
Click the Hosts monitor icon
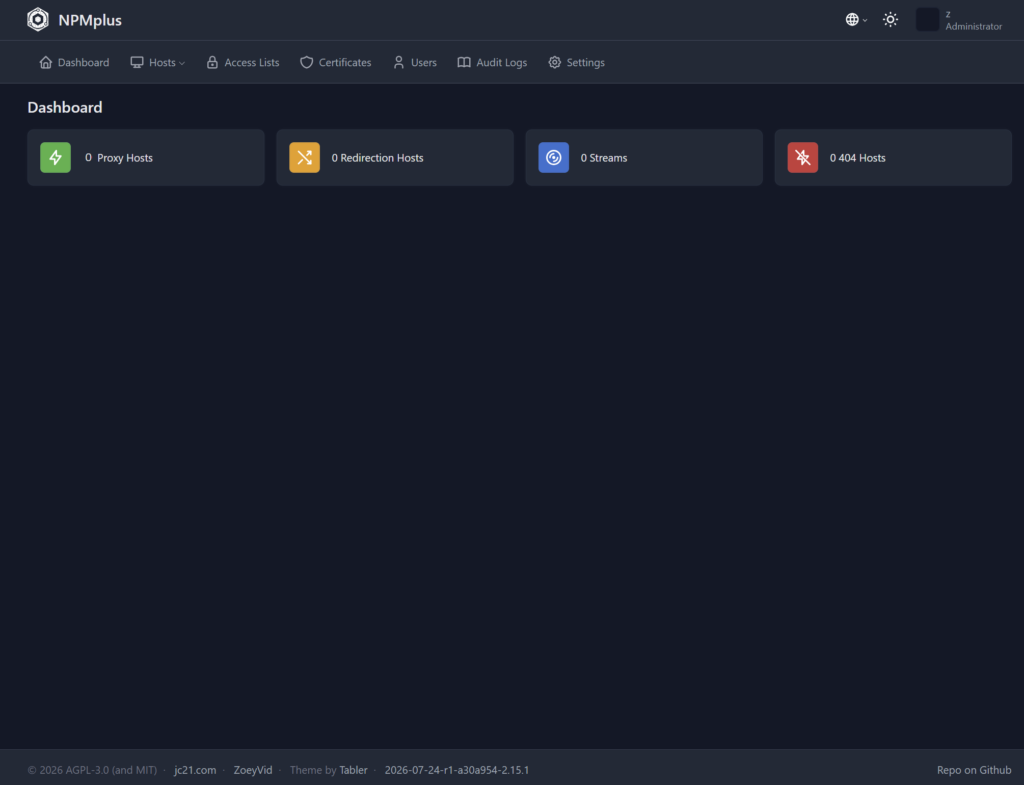136,62
